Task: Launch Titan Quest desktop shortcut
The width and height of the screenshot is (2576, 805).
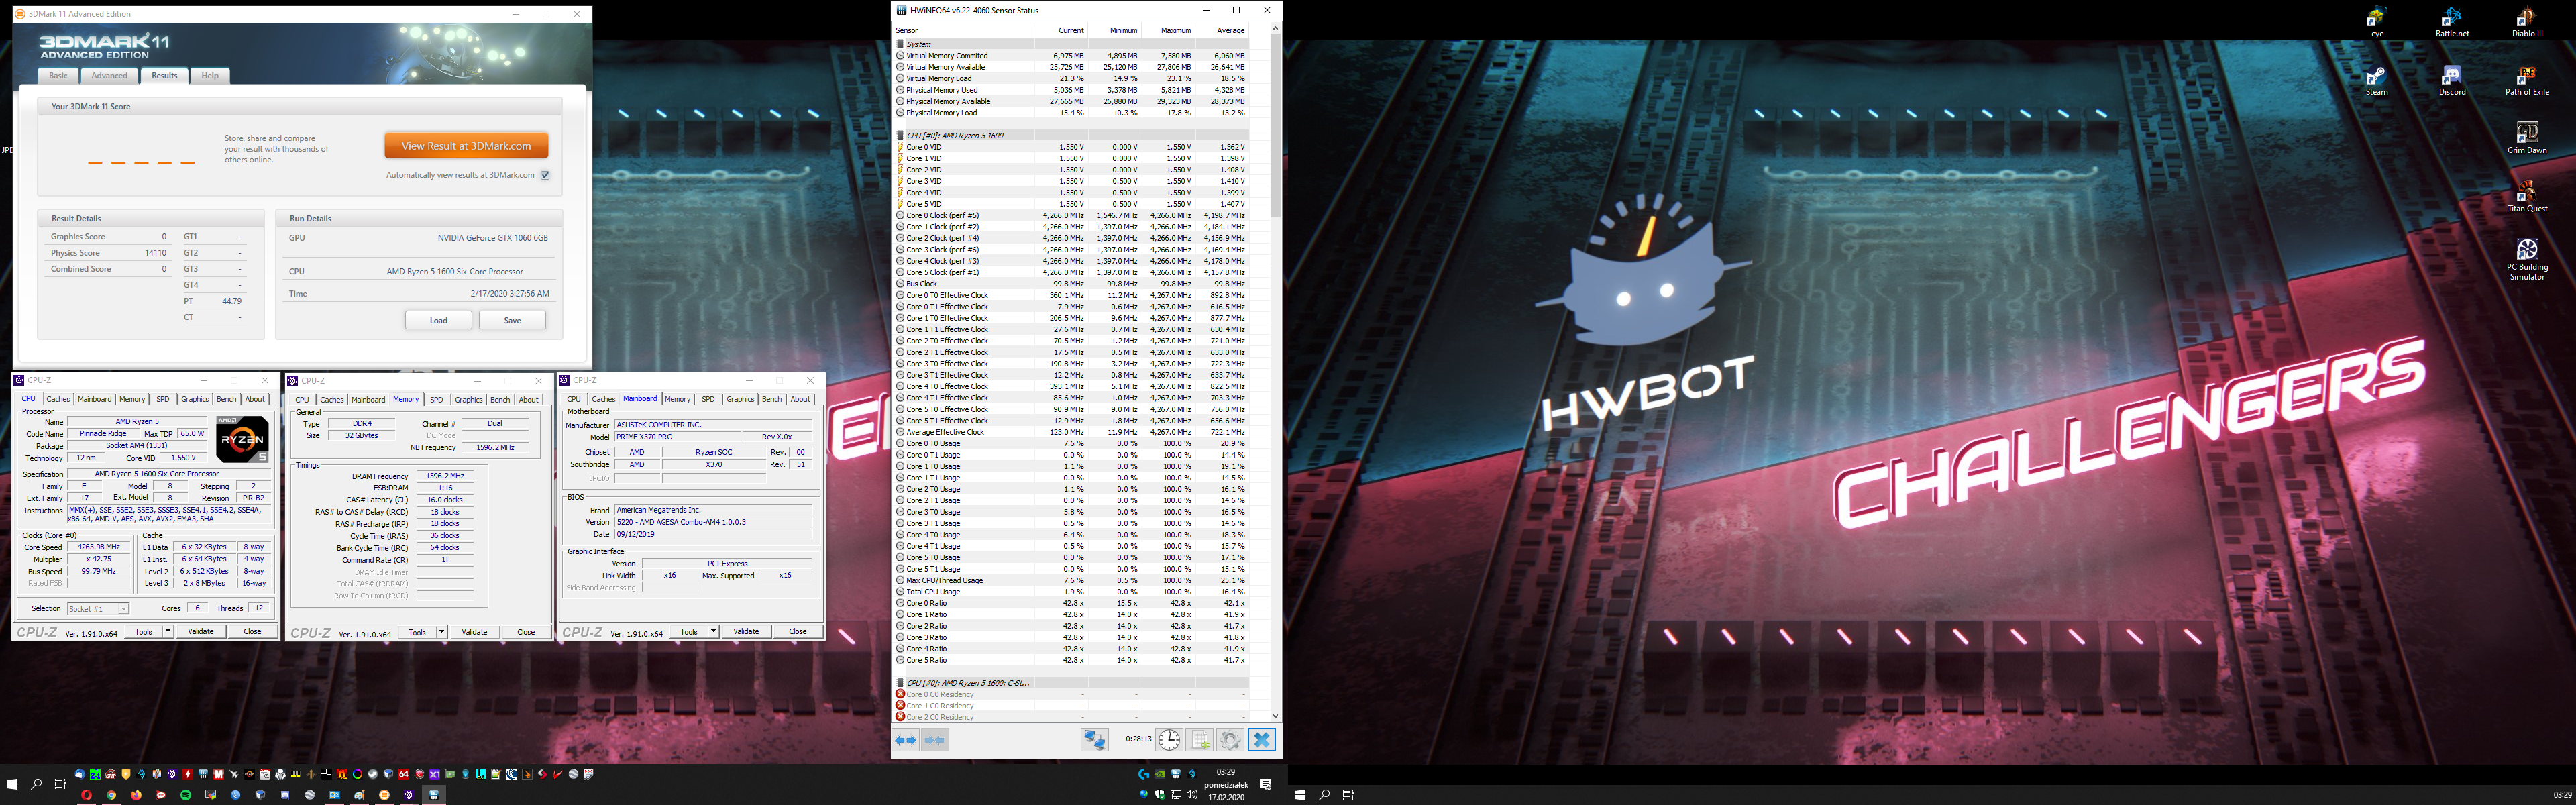Action: pos(2527,197)
